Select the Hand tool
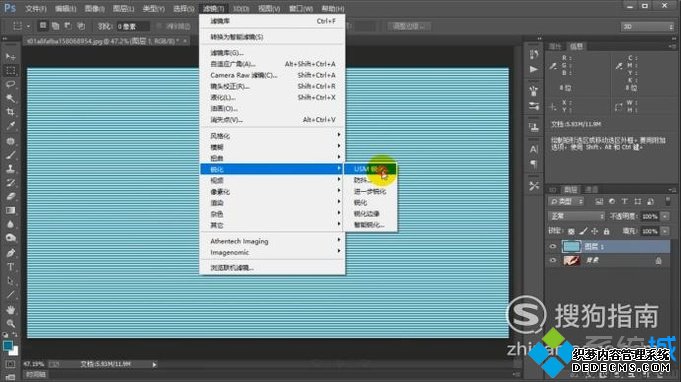The width and height of the screenshot is (681, 382). 10,310
